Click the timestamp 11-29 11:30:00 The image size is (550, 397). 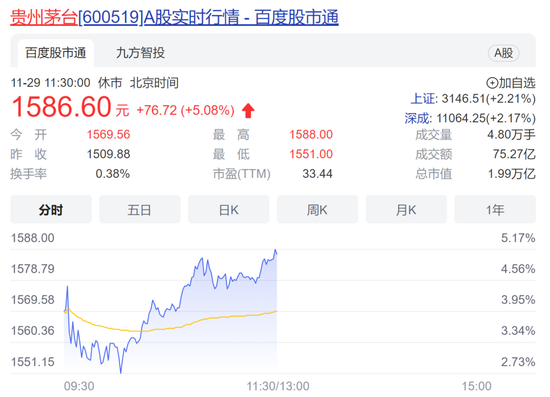click(51, 83)
